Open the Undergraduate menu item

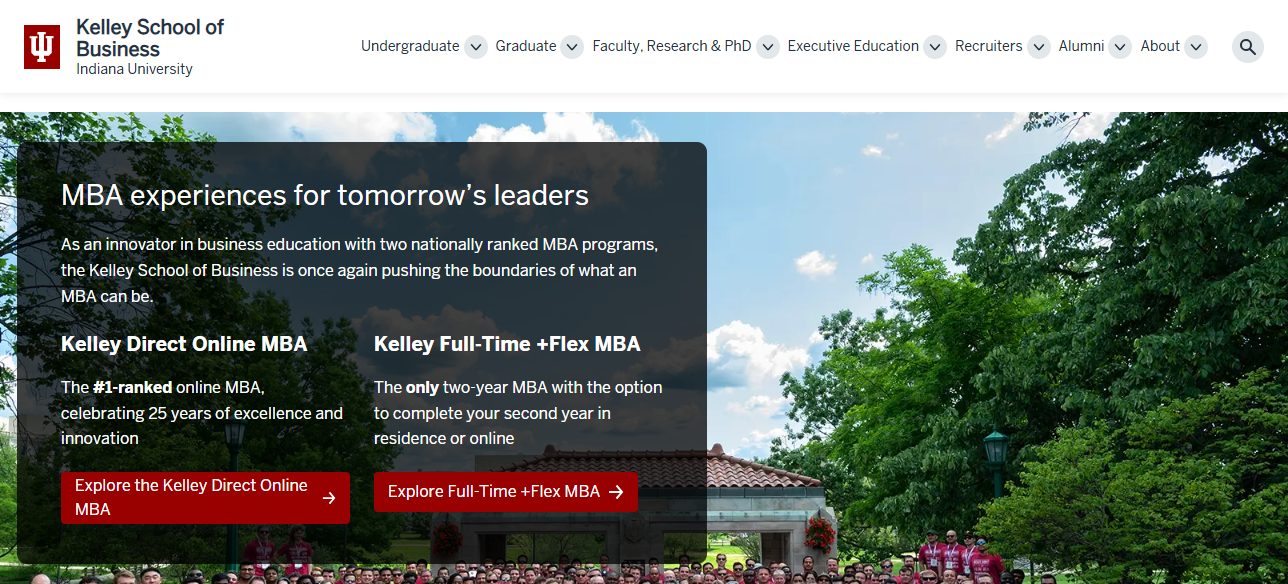pos(409,46)
